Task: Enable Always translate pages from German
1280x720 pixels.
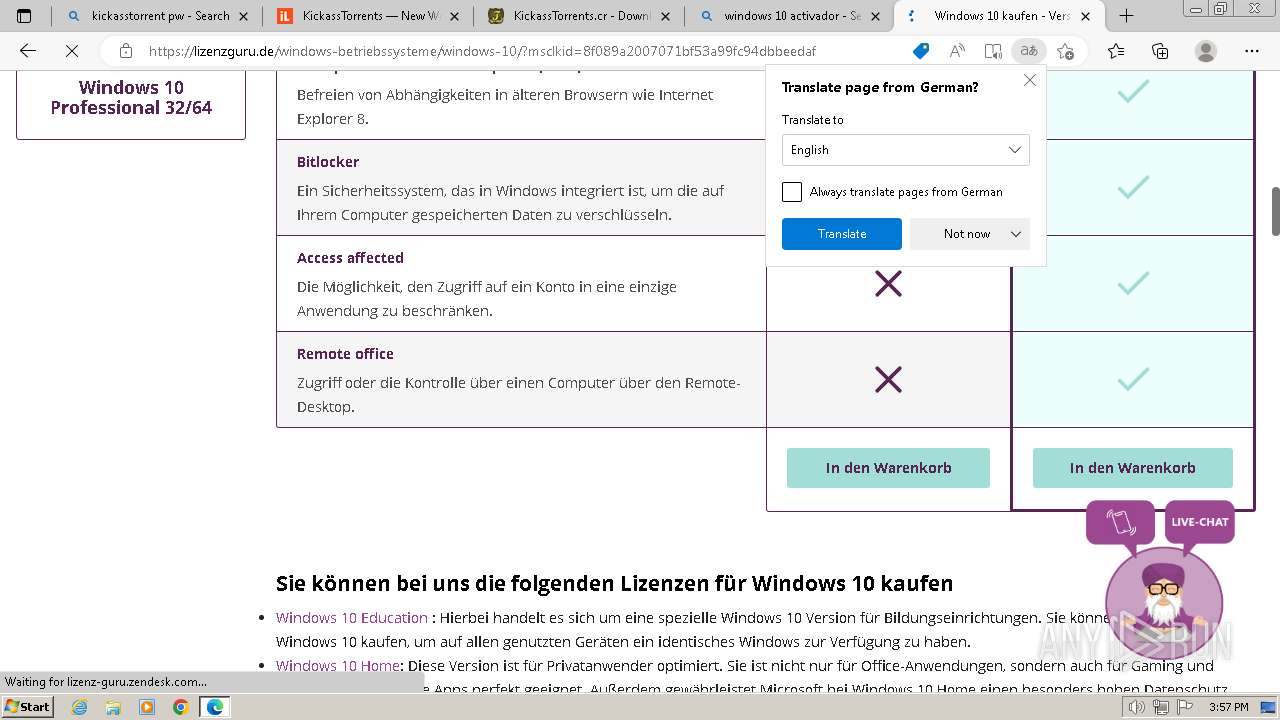Action: (792, 192)
